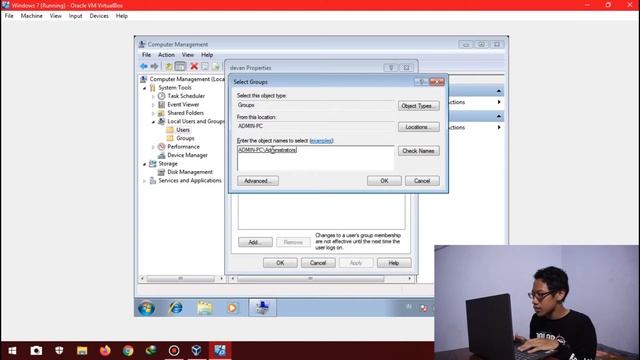Screen dimensions: 640x360
Task: Click Help button in devan Properties
Action: [x=394, y=263]
